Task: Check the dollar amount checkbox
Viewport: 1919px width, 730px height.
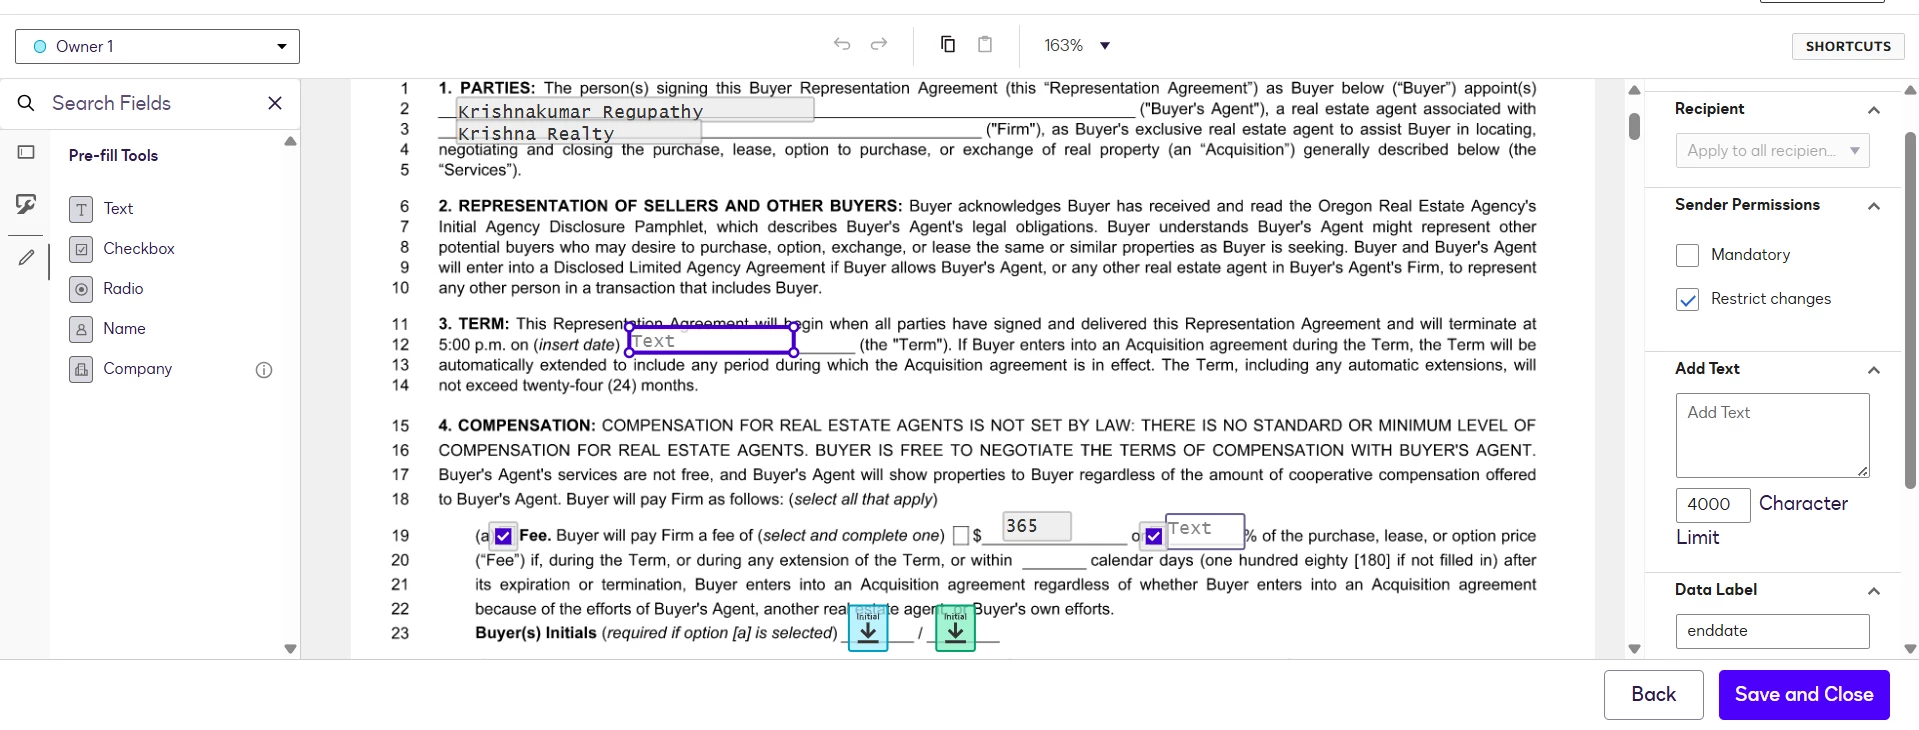Action: point(961,536)
